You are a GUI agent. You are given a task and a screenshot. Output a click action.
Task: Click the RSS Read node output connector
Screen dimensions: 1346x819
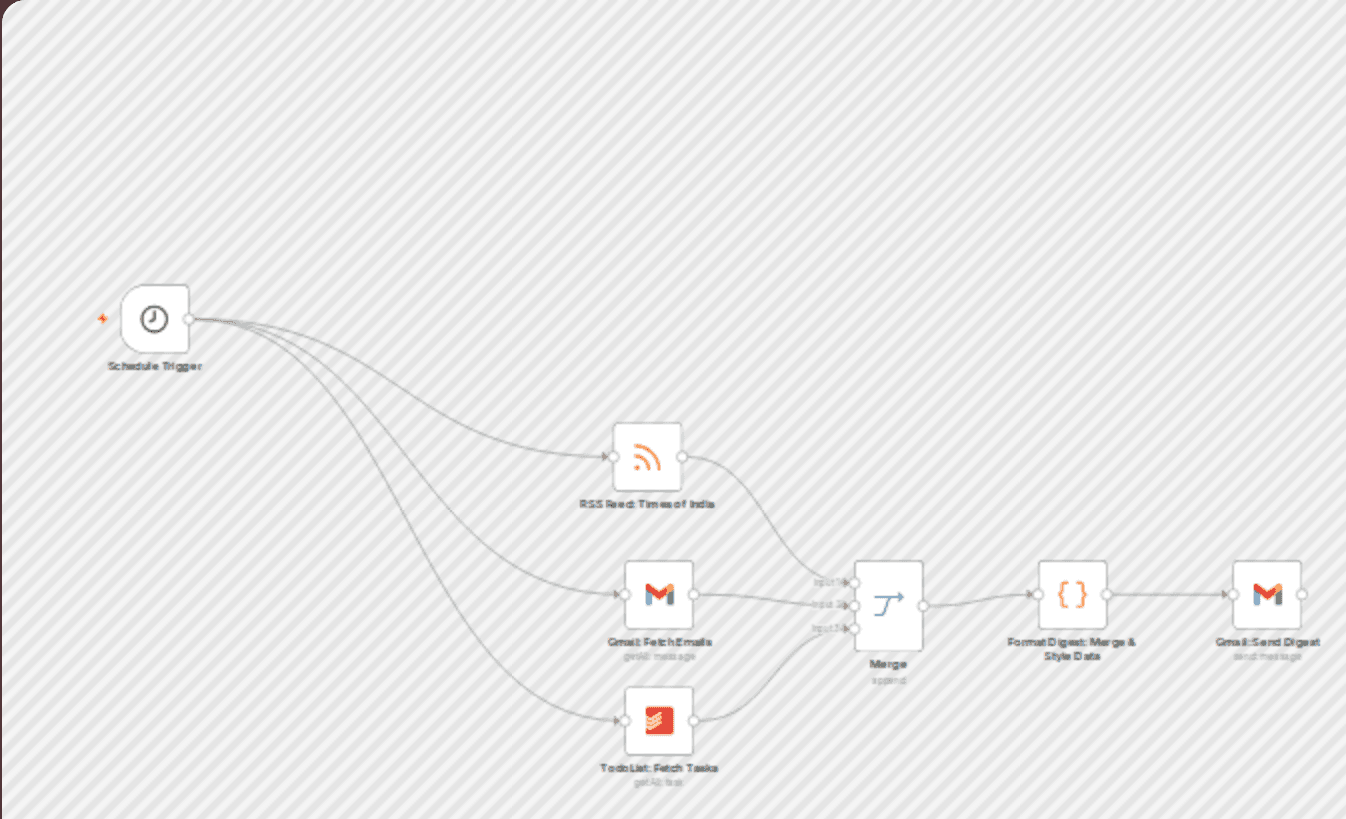(x=681, y=457)
